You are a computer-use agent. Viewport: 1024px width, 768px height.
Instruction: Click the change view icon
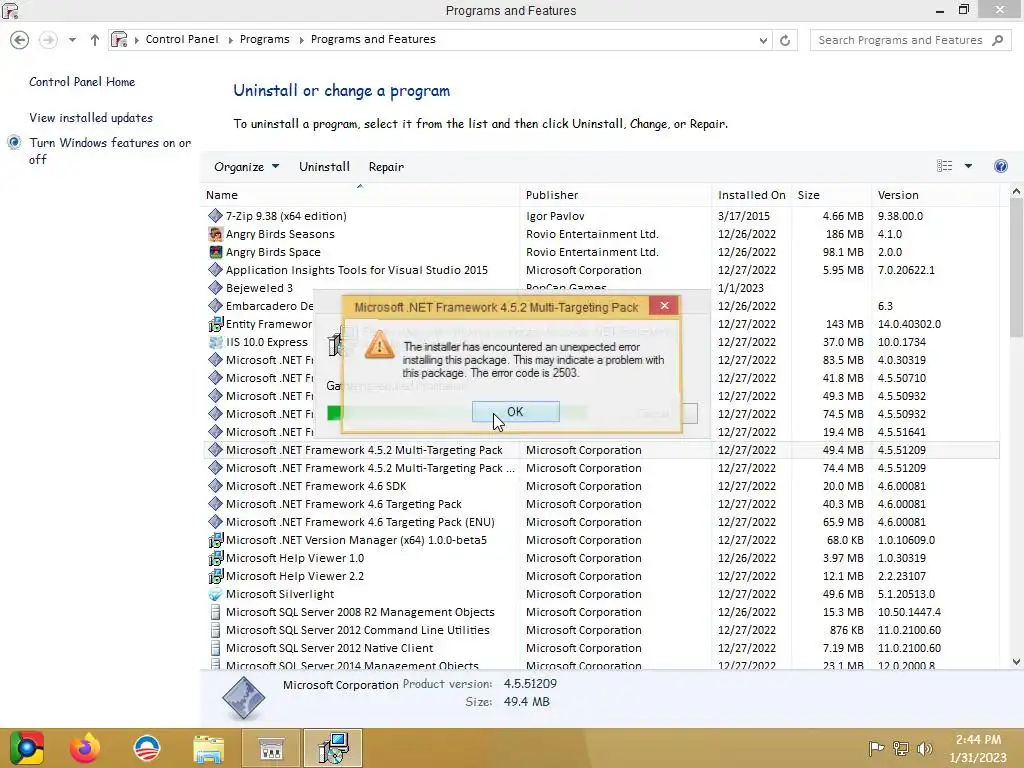[944, 166]
